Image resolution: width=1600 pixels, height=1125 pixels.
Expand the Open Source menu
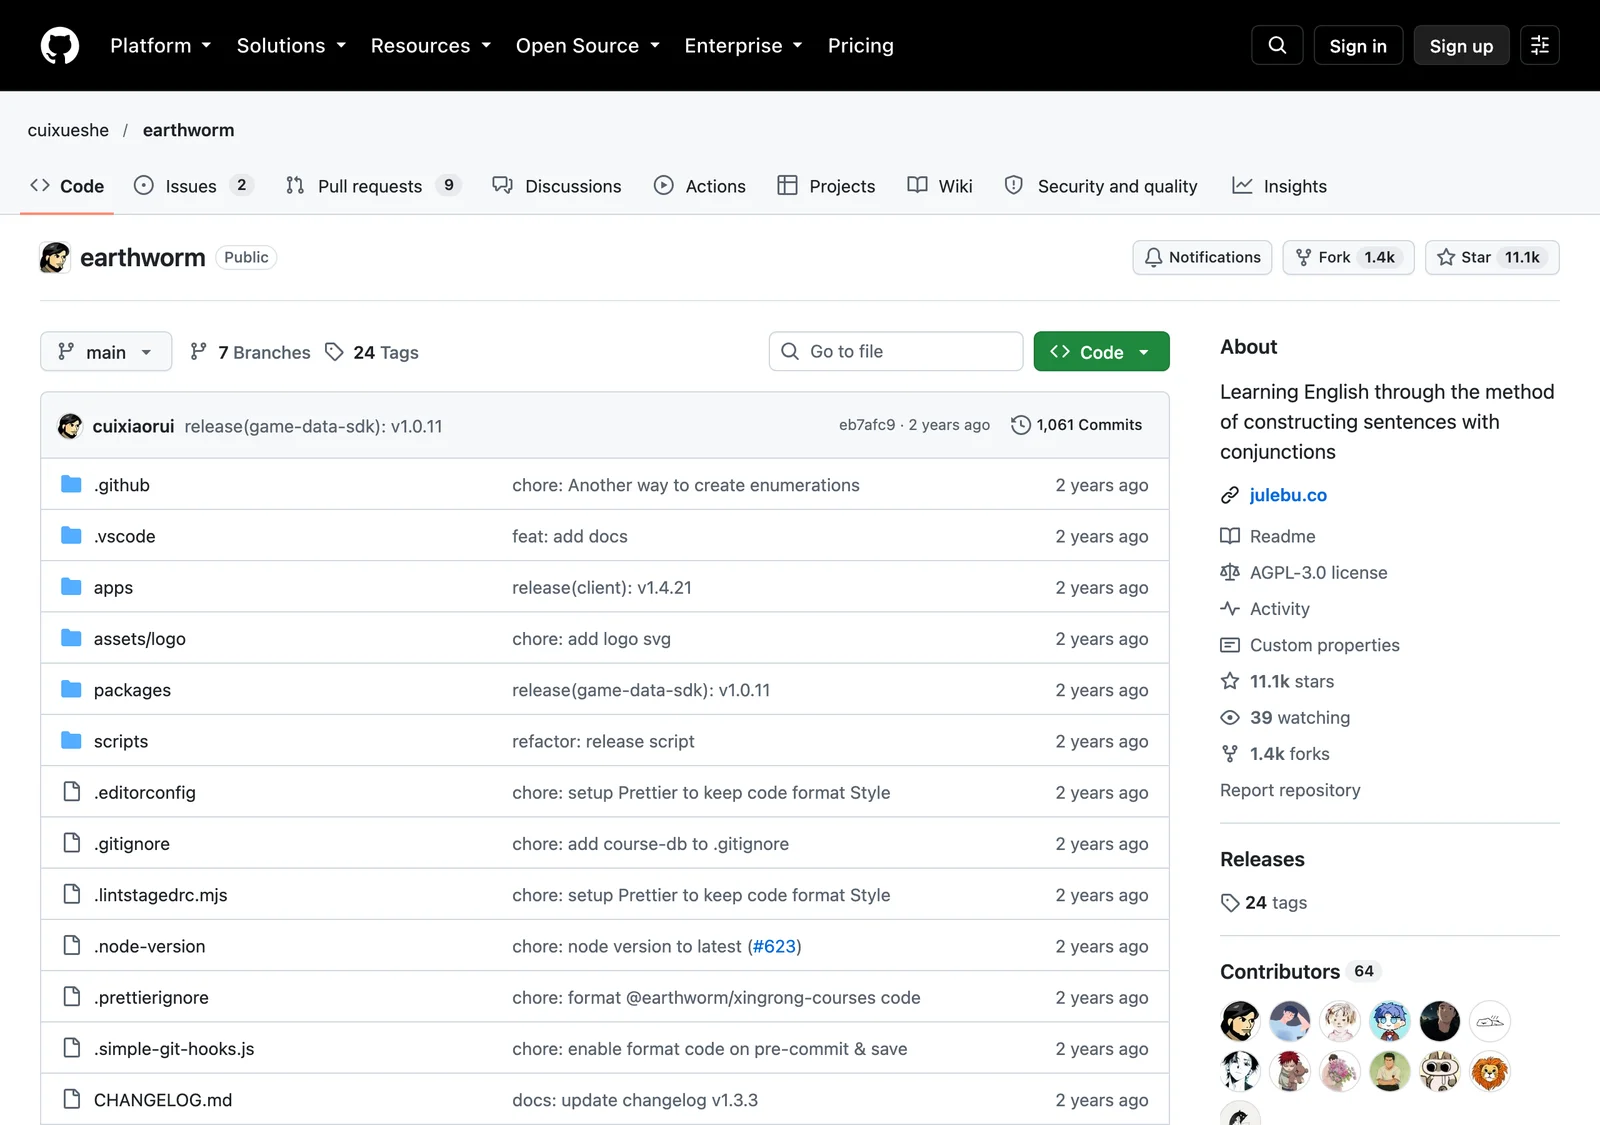(588, 46)
